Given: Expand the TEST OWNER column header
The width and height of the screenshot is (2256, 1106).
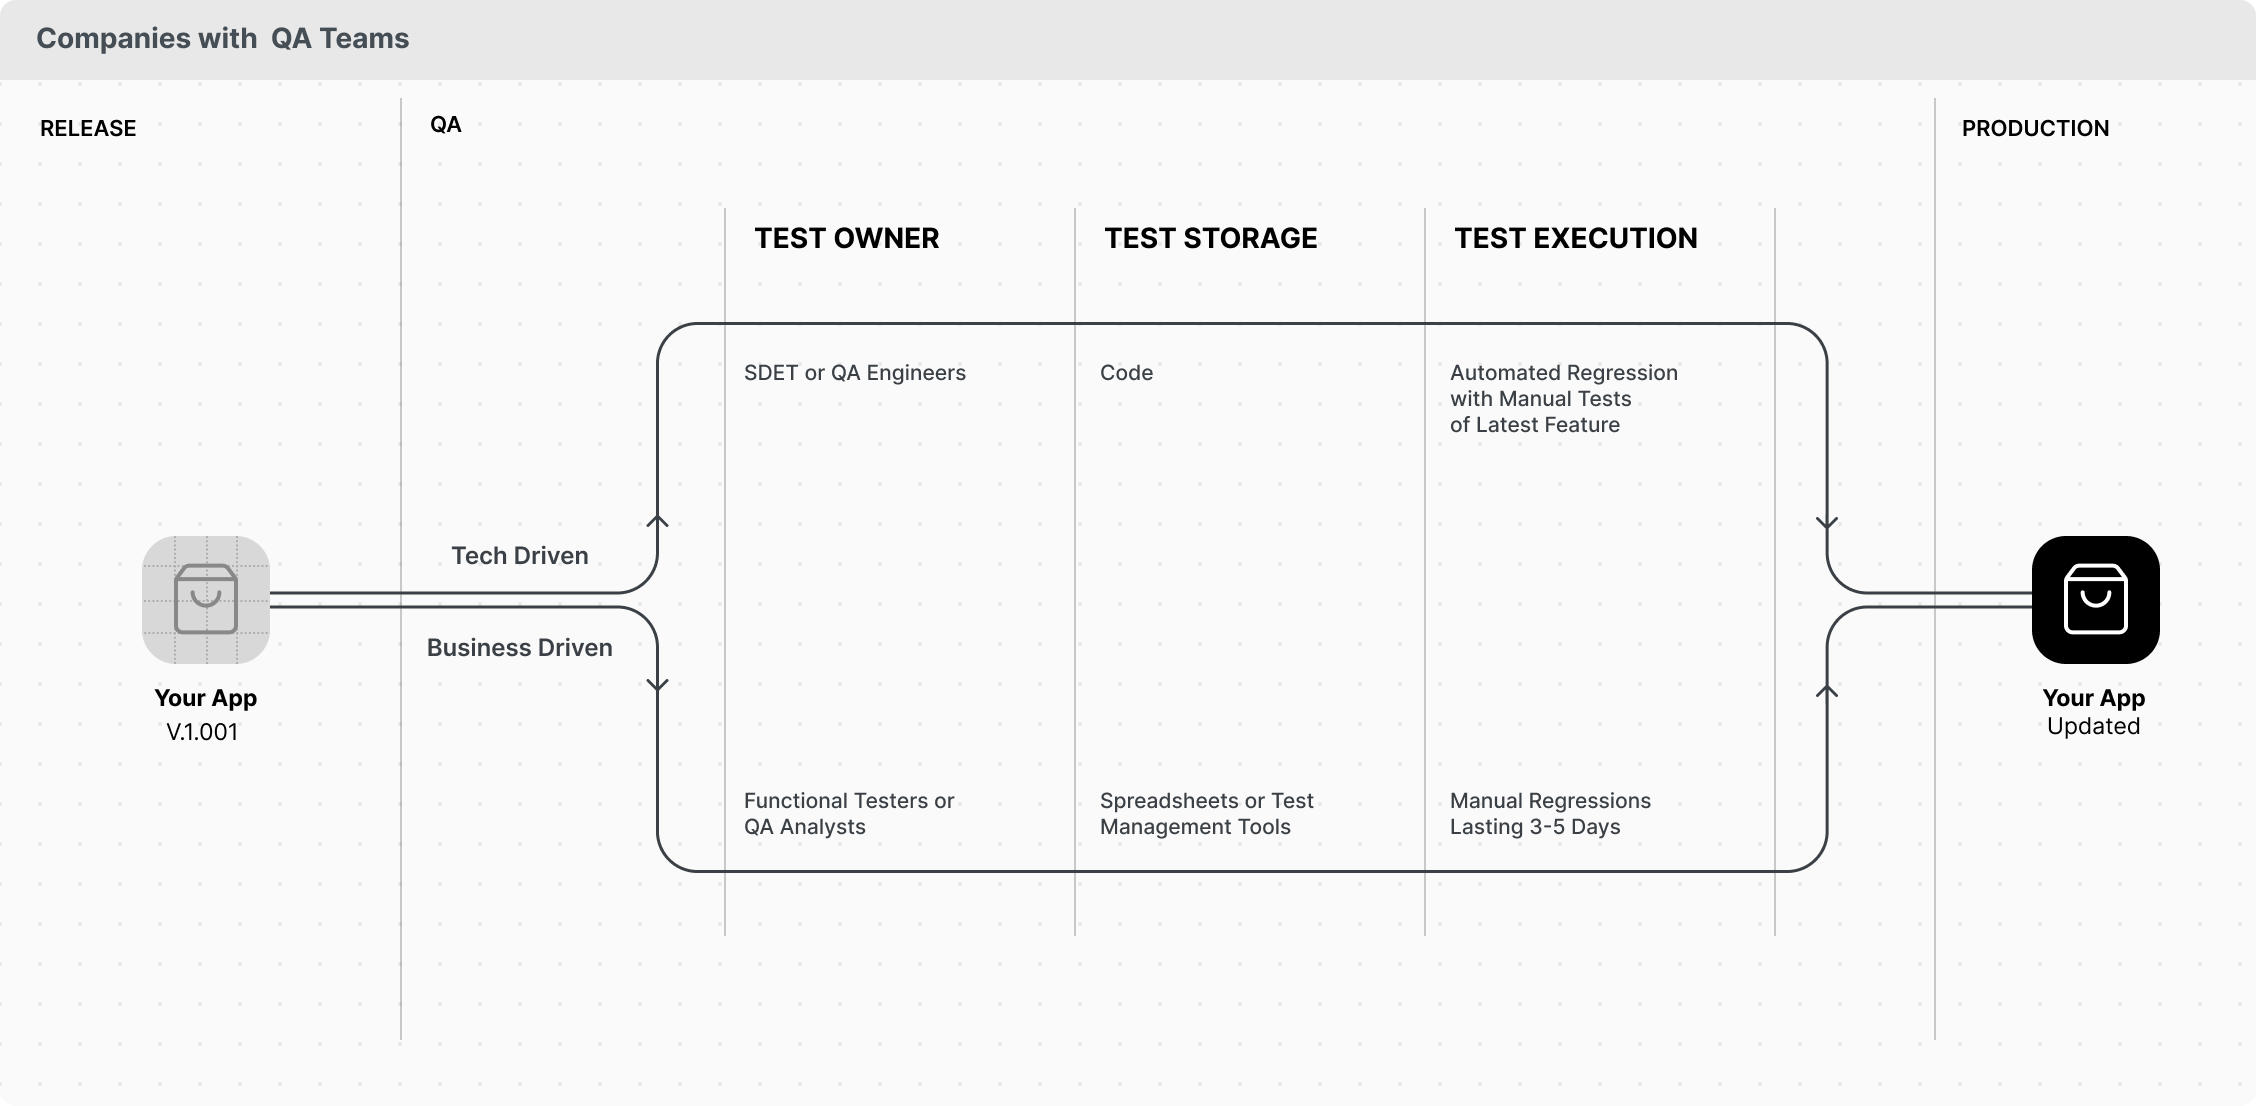Looking at the screenshot, I should [x=845, y=238].
